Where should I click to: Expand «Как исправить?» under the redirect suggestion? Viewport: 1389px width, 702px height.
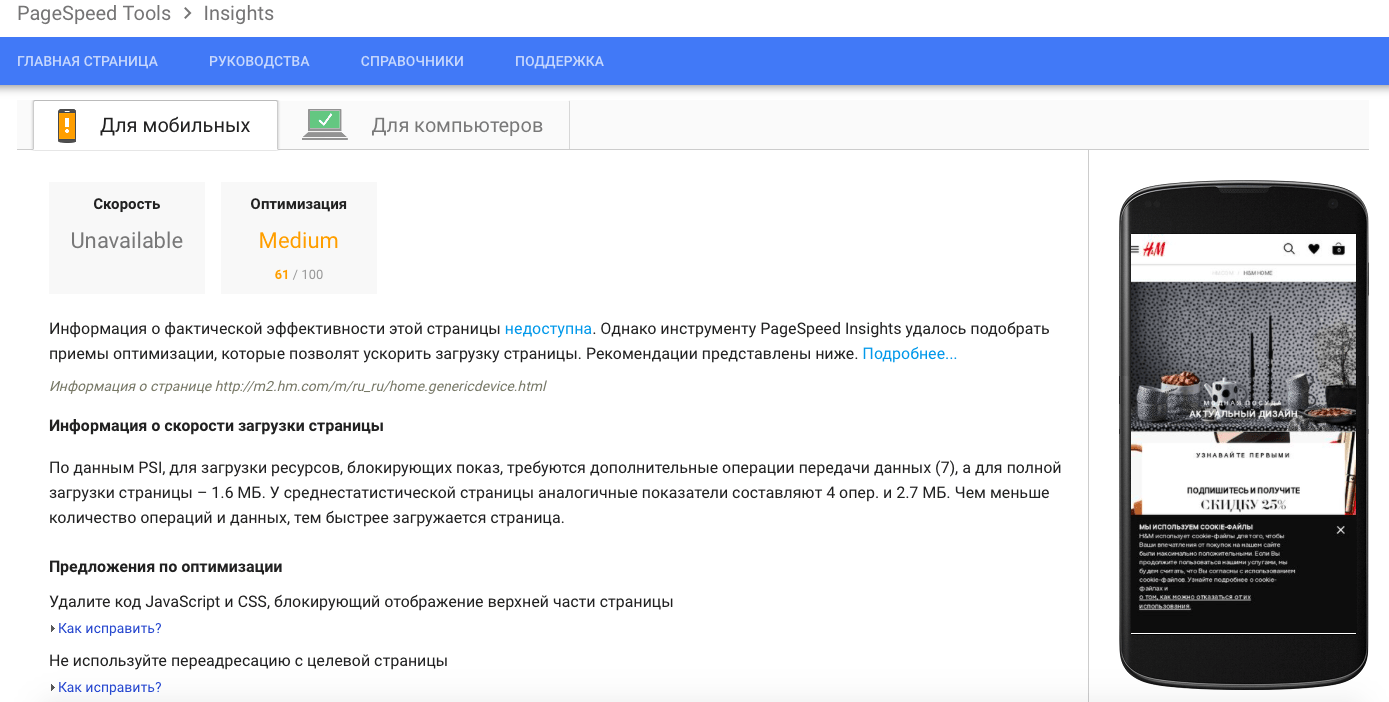point(109,687)
